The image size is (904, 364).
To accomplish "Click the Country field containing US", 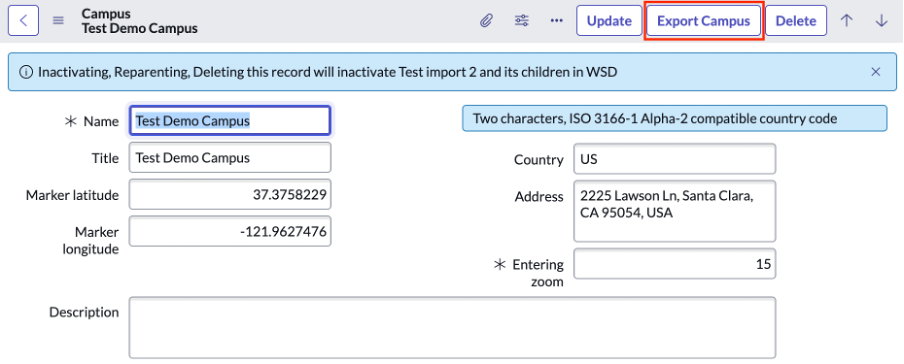I will [675, 159].
